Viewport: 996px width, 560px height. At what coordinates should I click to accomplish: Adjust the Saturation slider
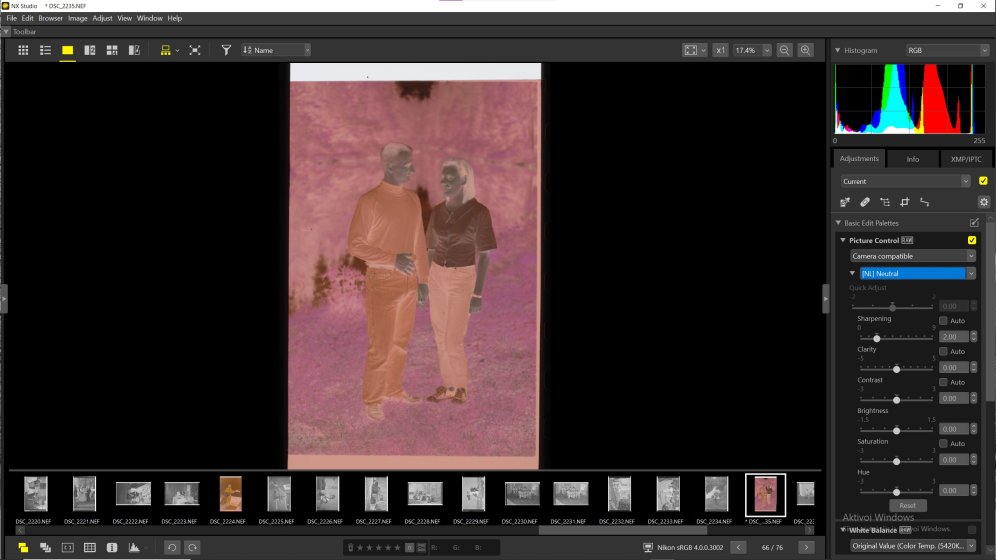coord(896,461)
